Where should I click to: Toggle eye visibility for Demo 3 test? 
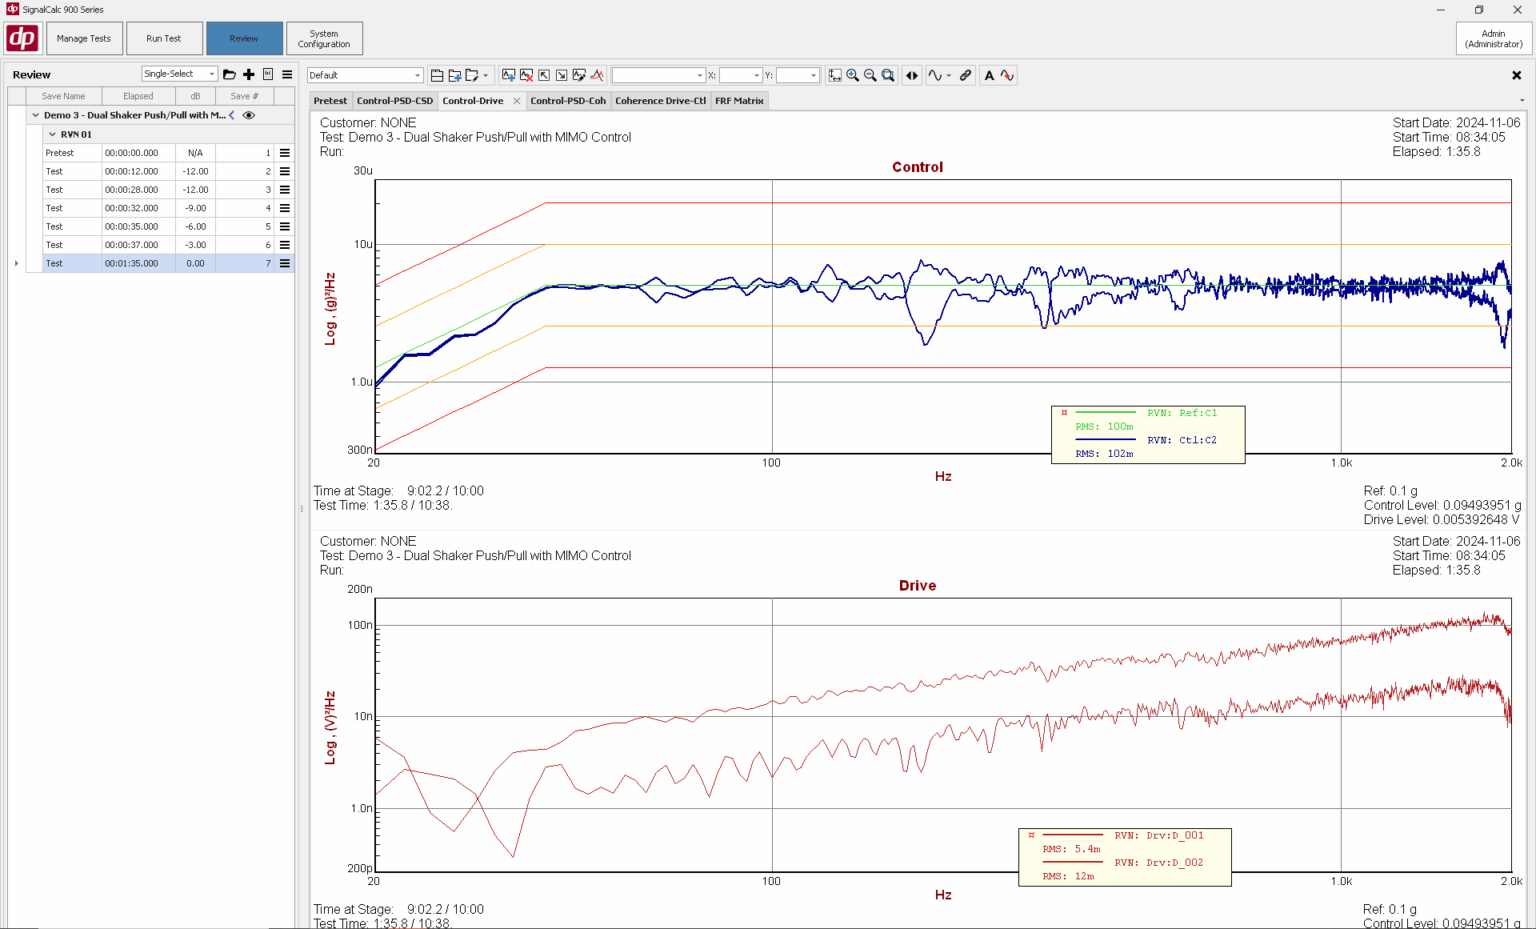(x=249, y=115)
